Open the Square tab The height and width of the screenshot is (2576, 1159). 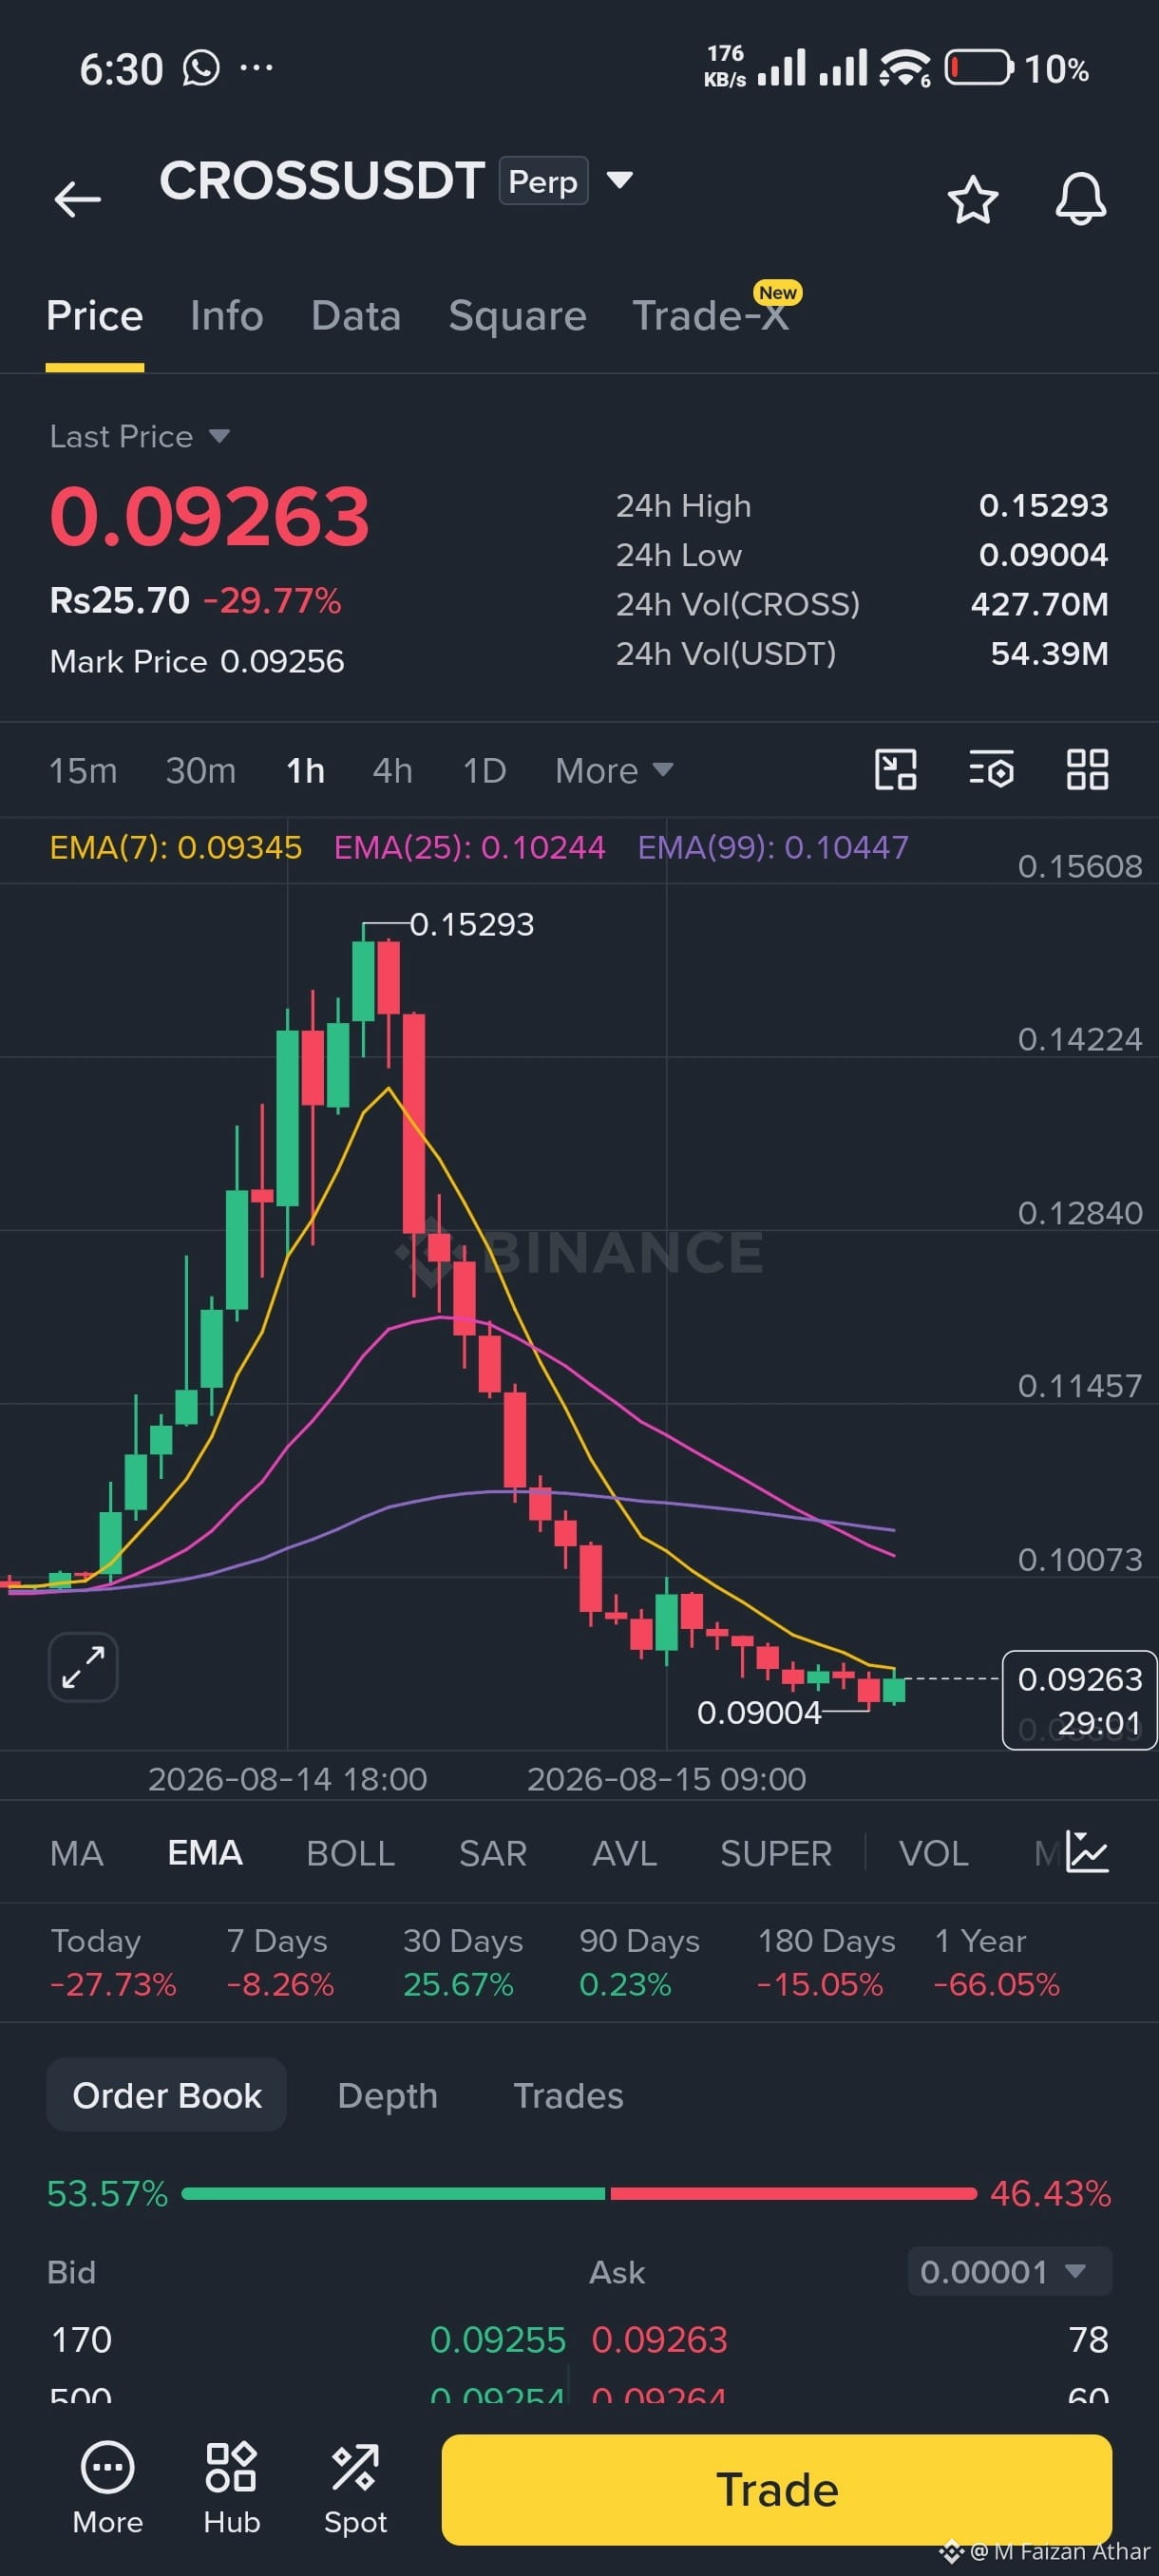(x=517, y=316)
